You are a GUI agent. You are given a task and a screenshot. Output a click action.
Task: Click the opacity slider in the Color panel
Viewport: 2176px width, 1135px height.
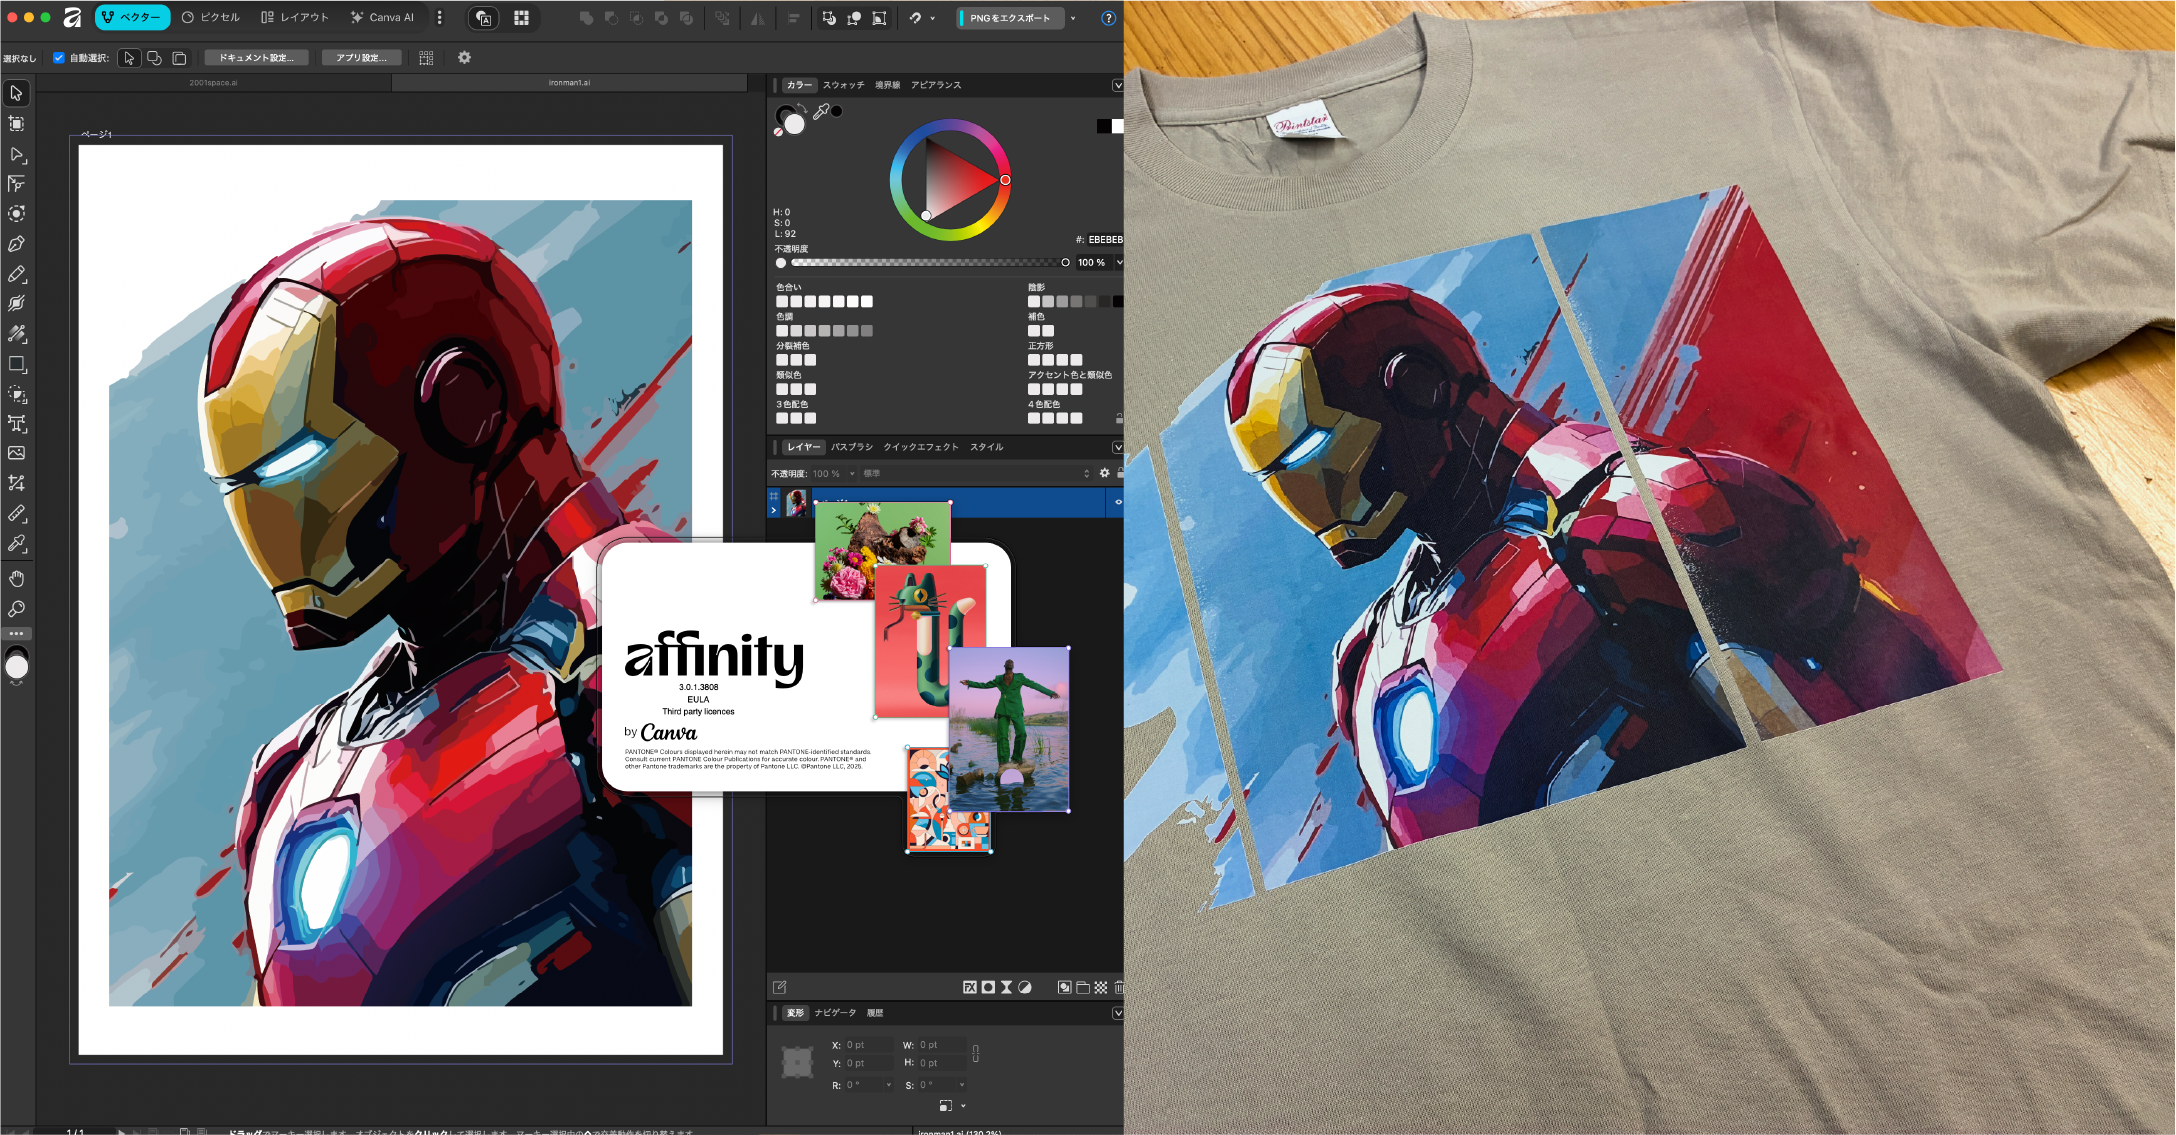(926, 263)
